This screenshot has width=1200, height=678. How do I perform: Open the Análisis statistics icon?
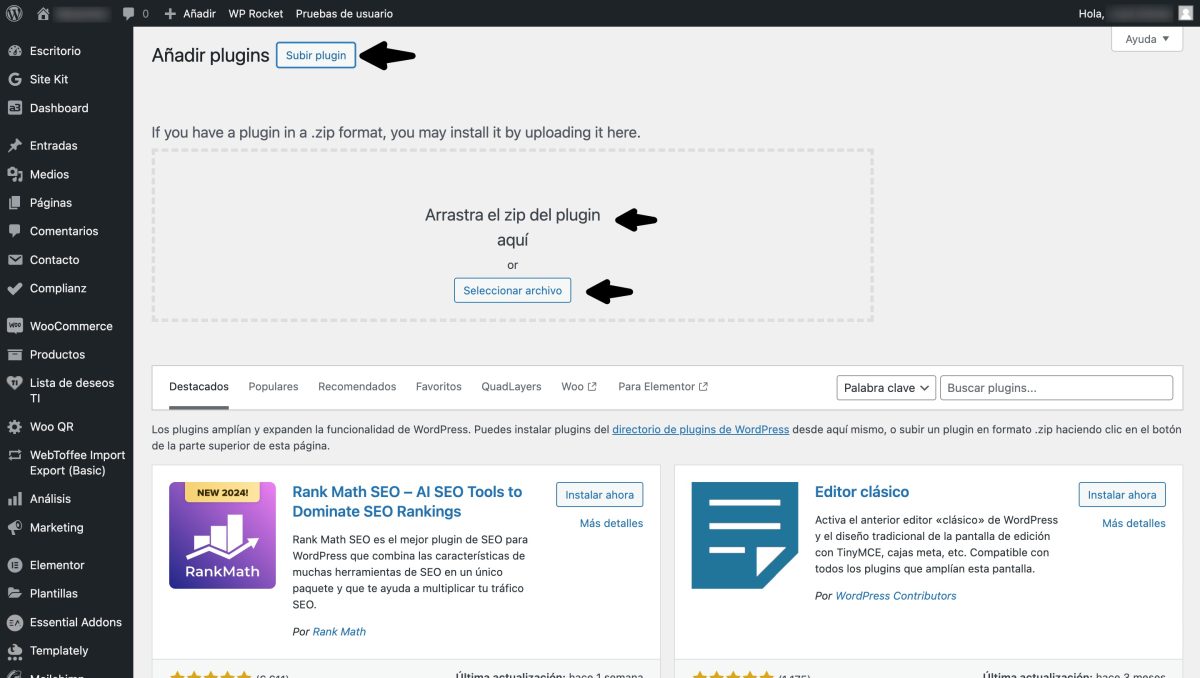point(16,498)
